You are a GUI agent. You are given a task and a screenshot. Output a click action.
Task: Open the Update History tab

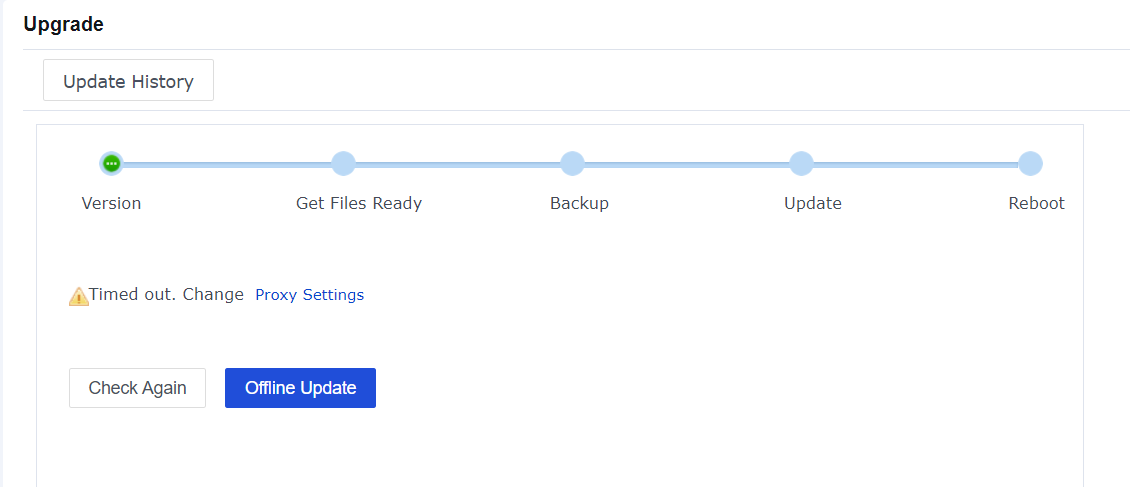click(128, 81)
